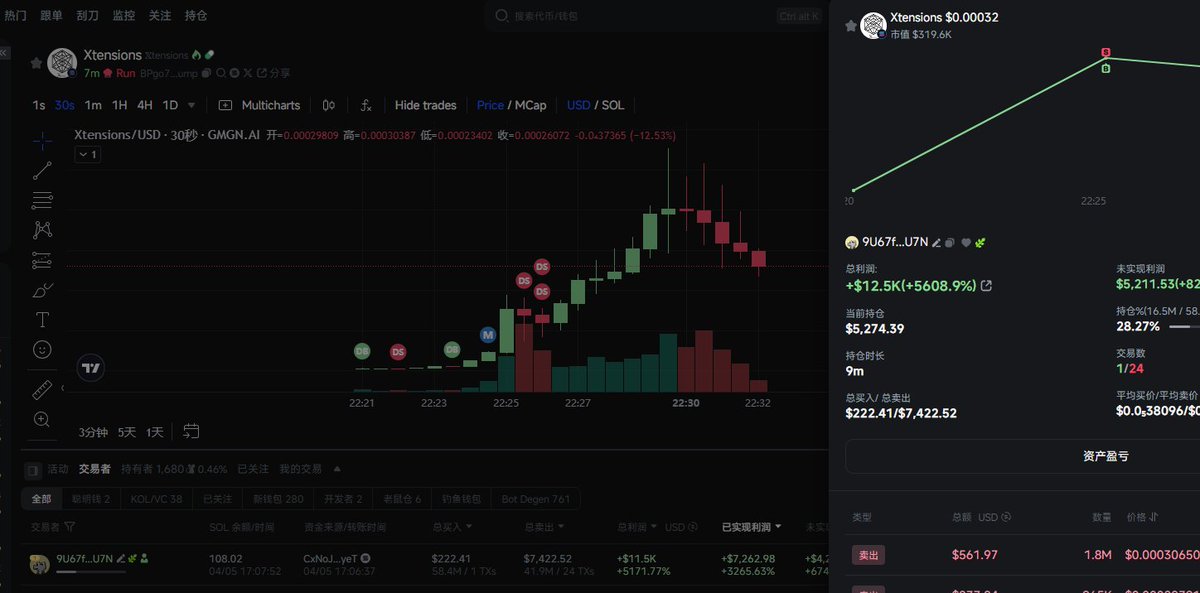
Task: Select the zoom-in tool
Action: pos(42,419)
